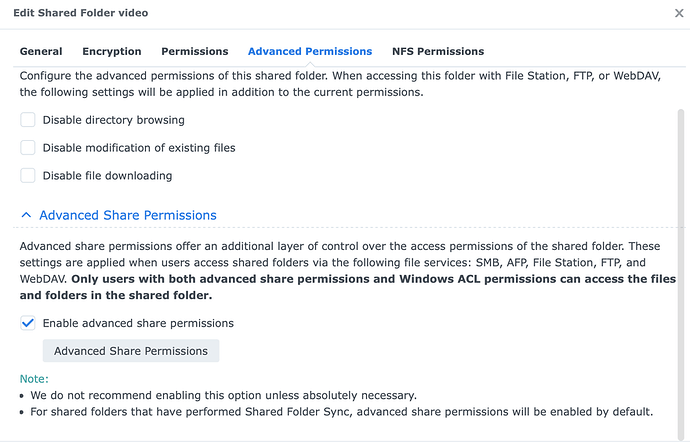The height and width of the screenshot is (445, 690).
Task: Click the blue Advanced Share Permissions section heading
Action: [128, 215]
